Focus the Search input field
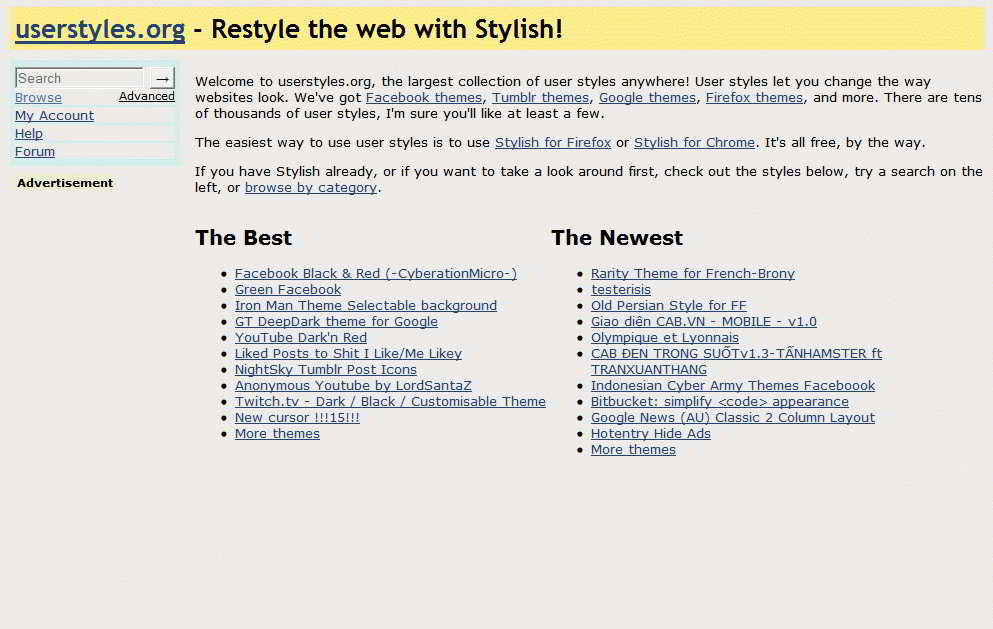993x629 pixels. point(79,78)
